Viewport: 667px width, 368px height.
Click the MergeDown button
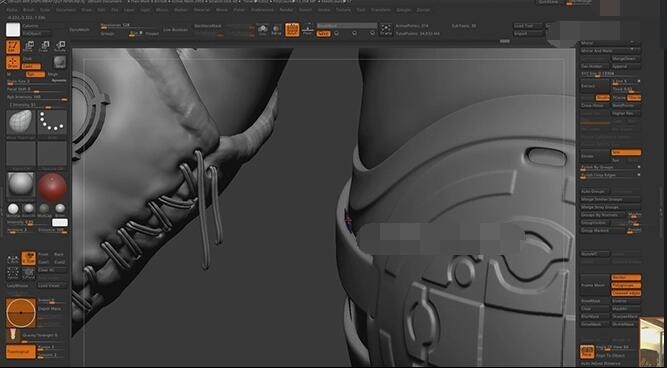626,59
